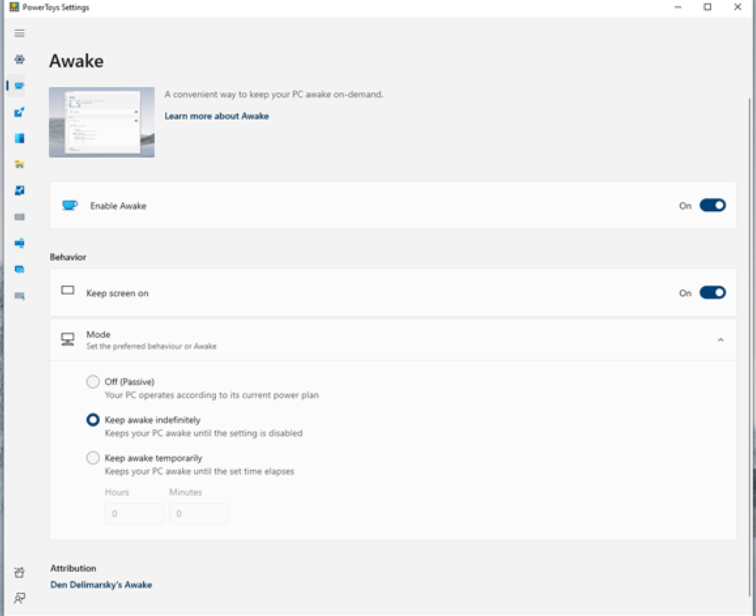The width and height of the screenshot is (756, 616).
Task: Select the Awake cup icon in the sidebar
Action: tap(19, 86)
